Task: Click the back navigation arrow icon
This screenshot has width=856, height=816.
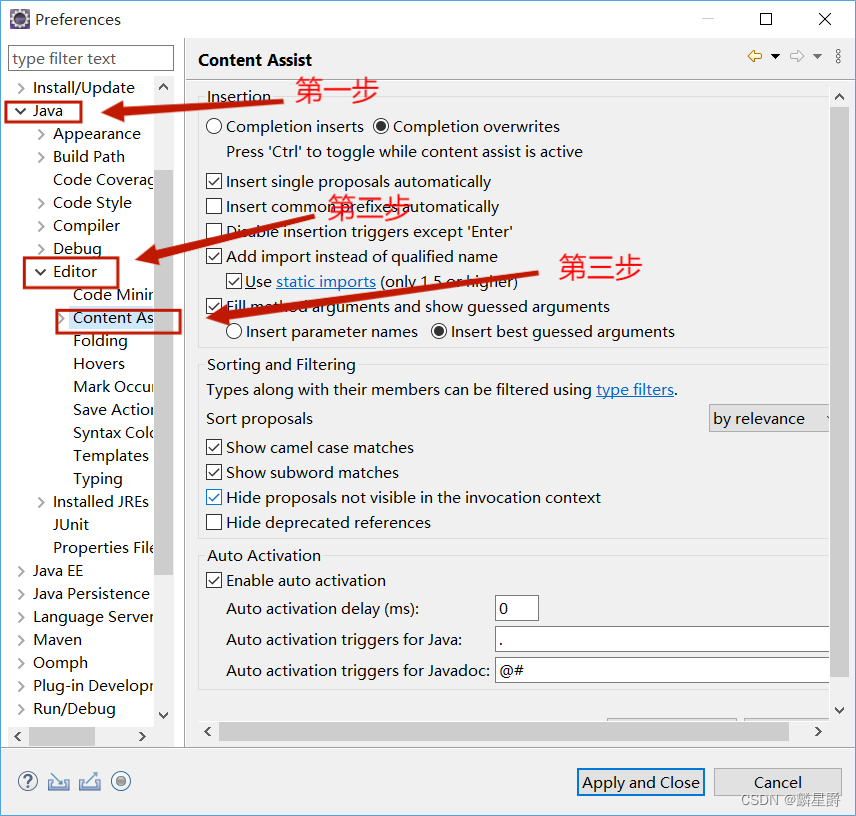Action: [755, 56]
